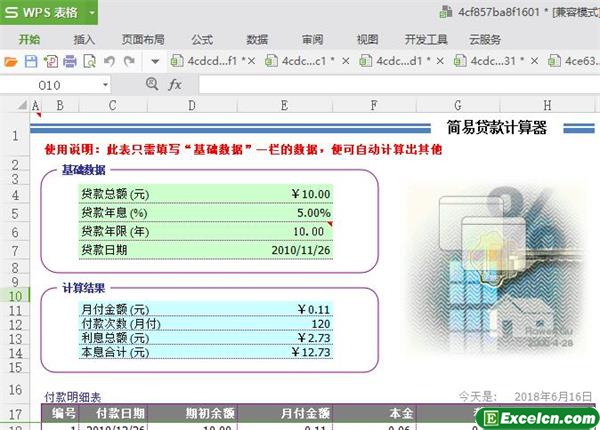This screenshot has height=430, width=600.
Task: Open the 视图 ribbon tab
Action: click(x=367, y=39)
